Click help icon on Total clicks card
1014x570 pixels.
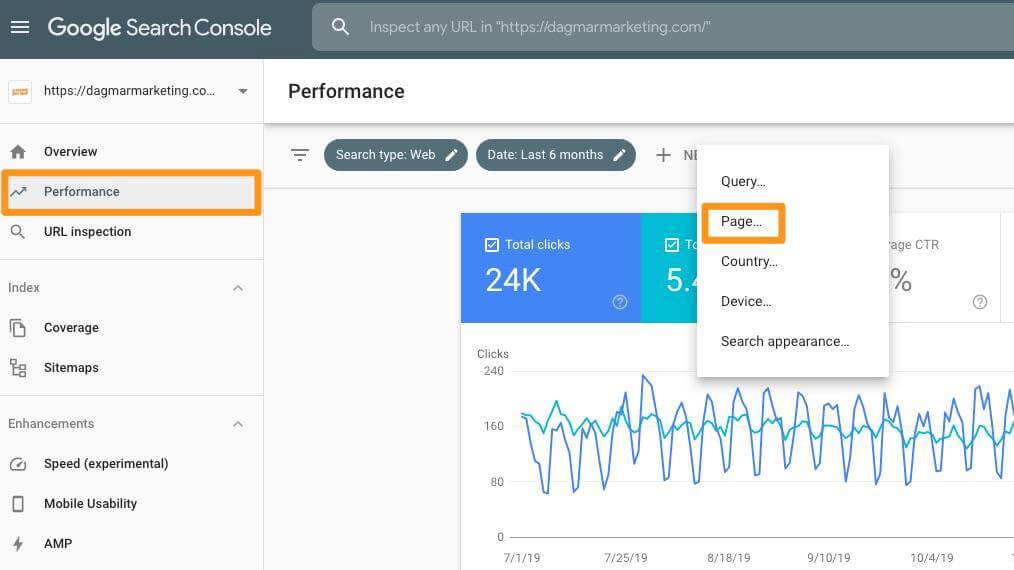click(620, 302)
